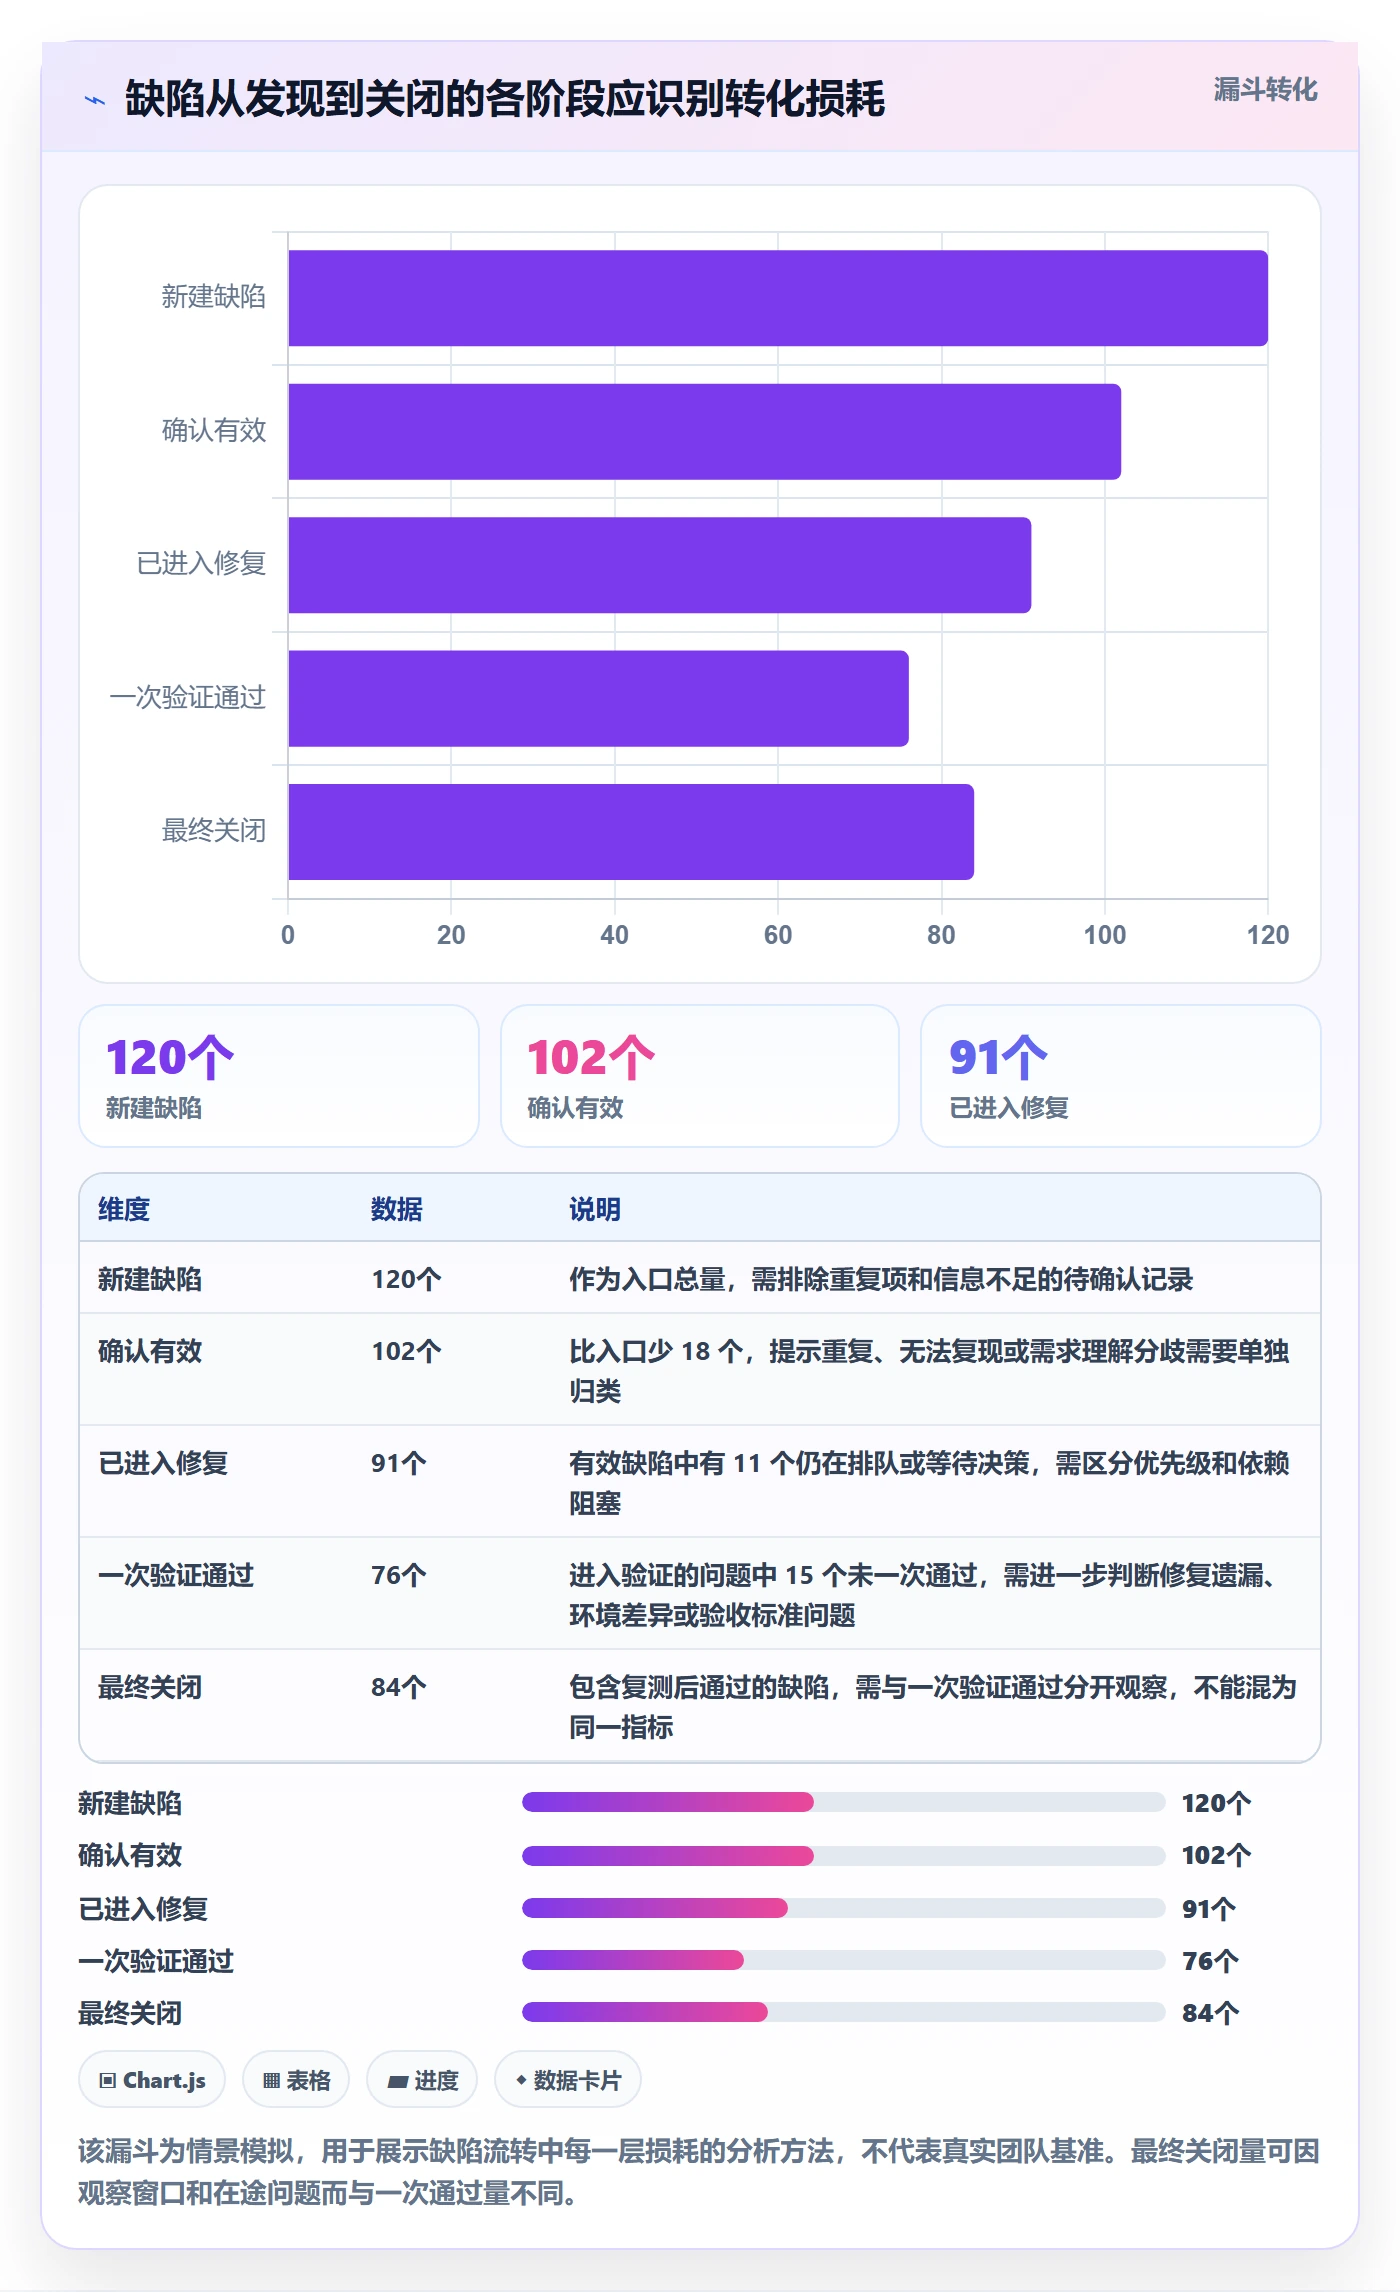Viewport: 1400px width, 2292px height.
Task: Select the 确认有效 bar in the chart
Action: (704, 431)
